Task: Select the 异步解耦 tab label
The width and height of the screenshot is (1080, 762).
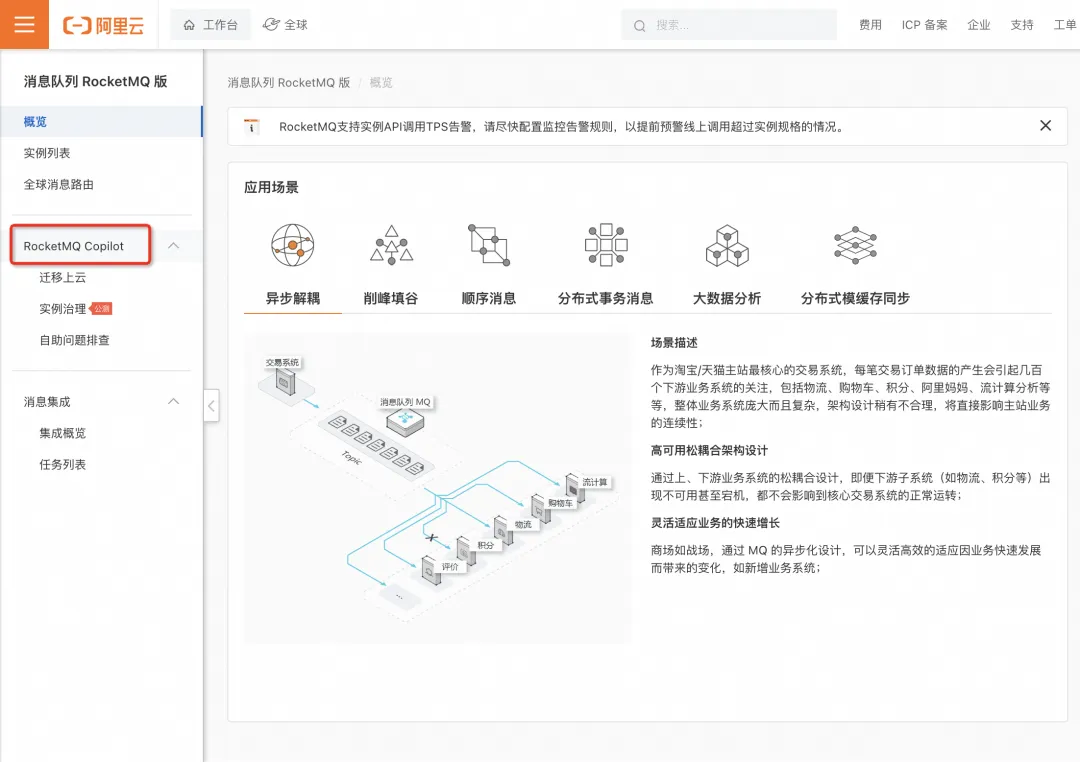Action: point(293,298)
